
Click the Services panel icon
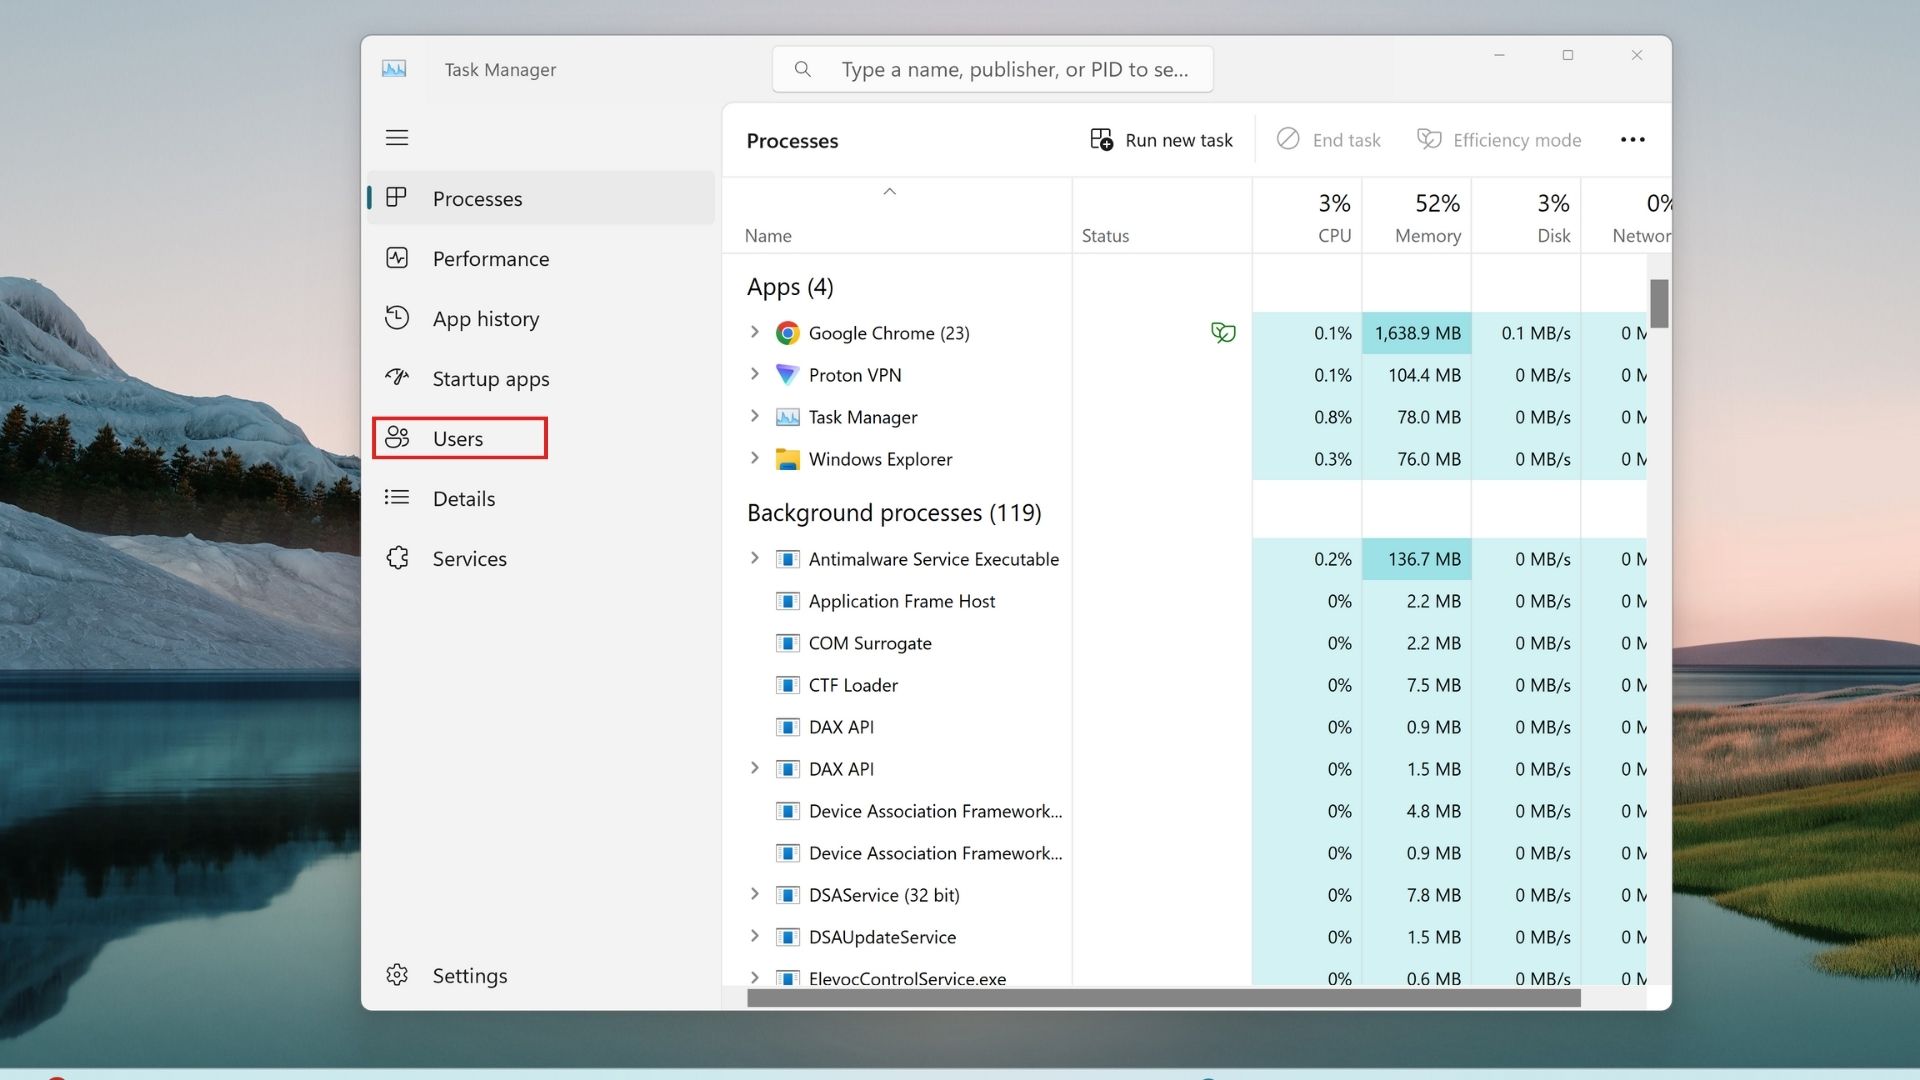[x=396, y=556]
